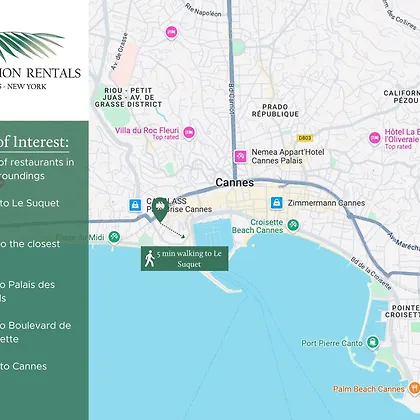
Task: Click the blue shopping icon near CANIGLASS
Action: 135,205
